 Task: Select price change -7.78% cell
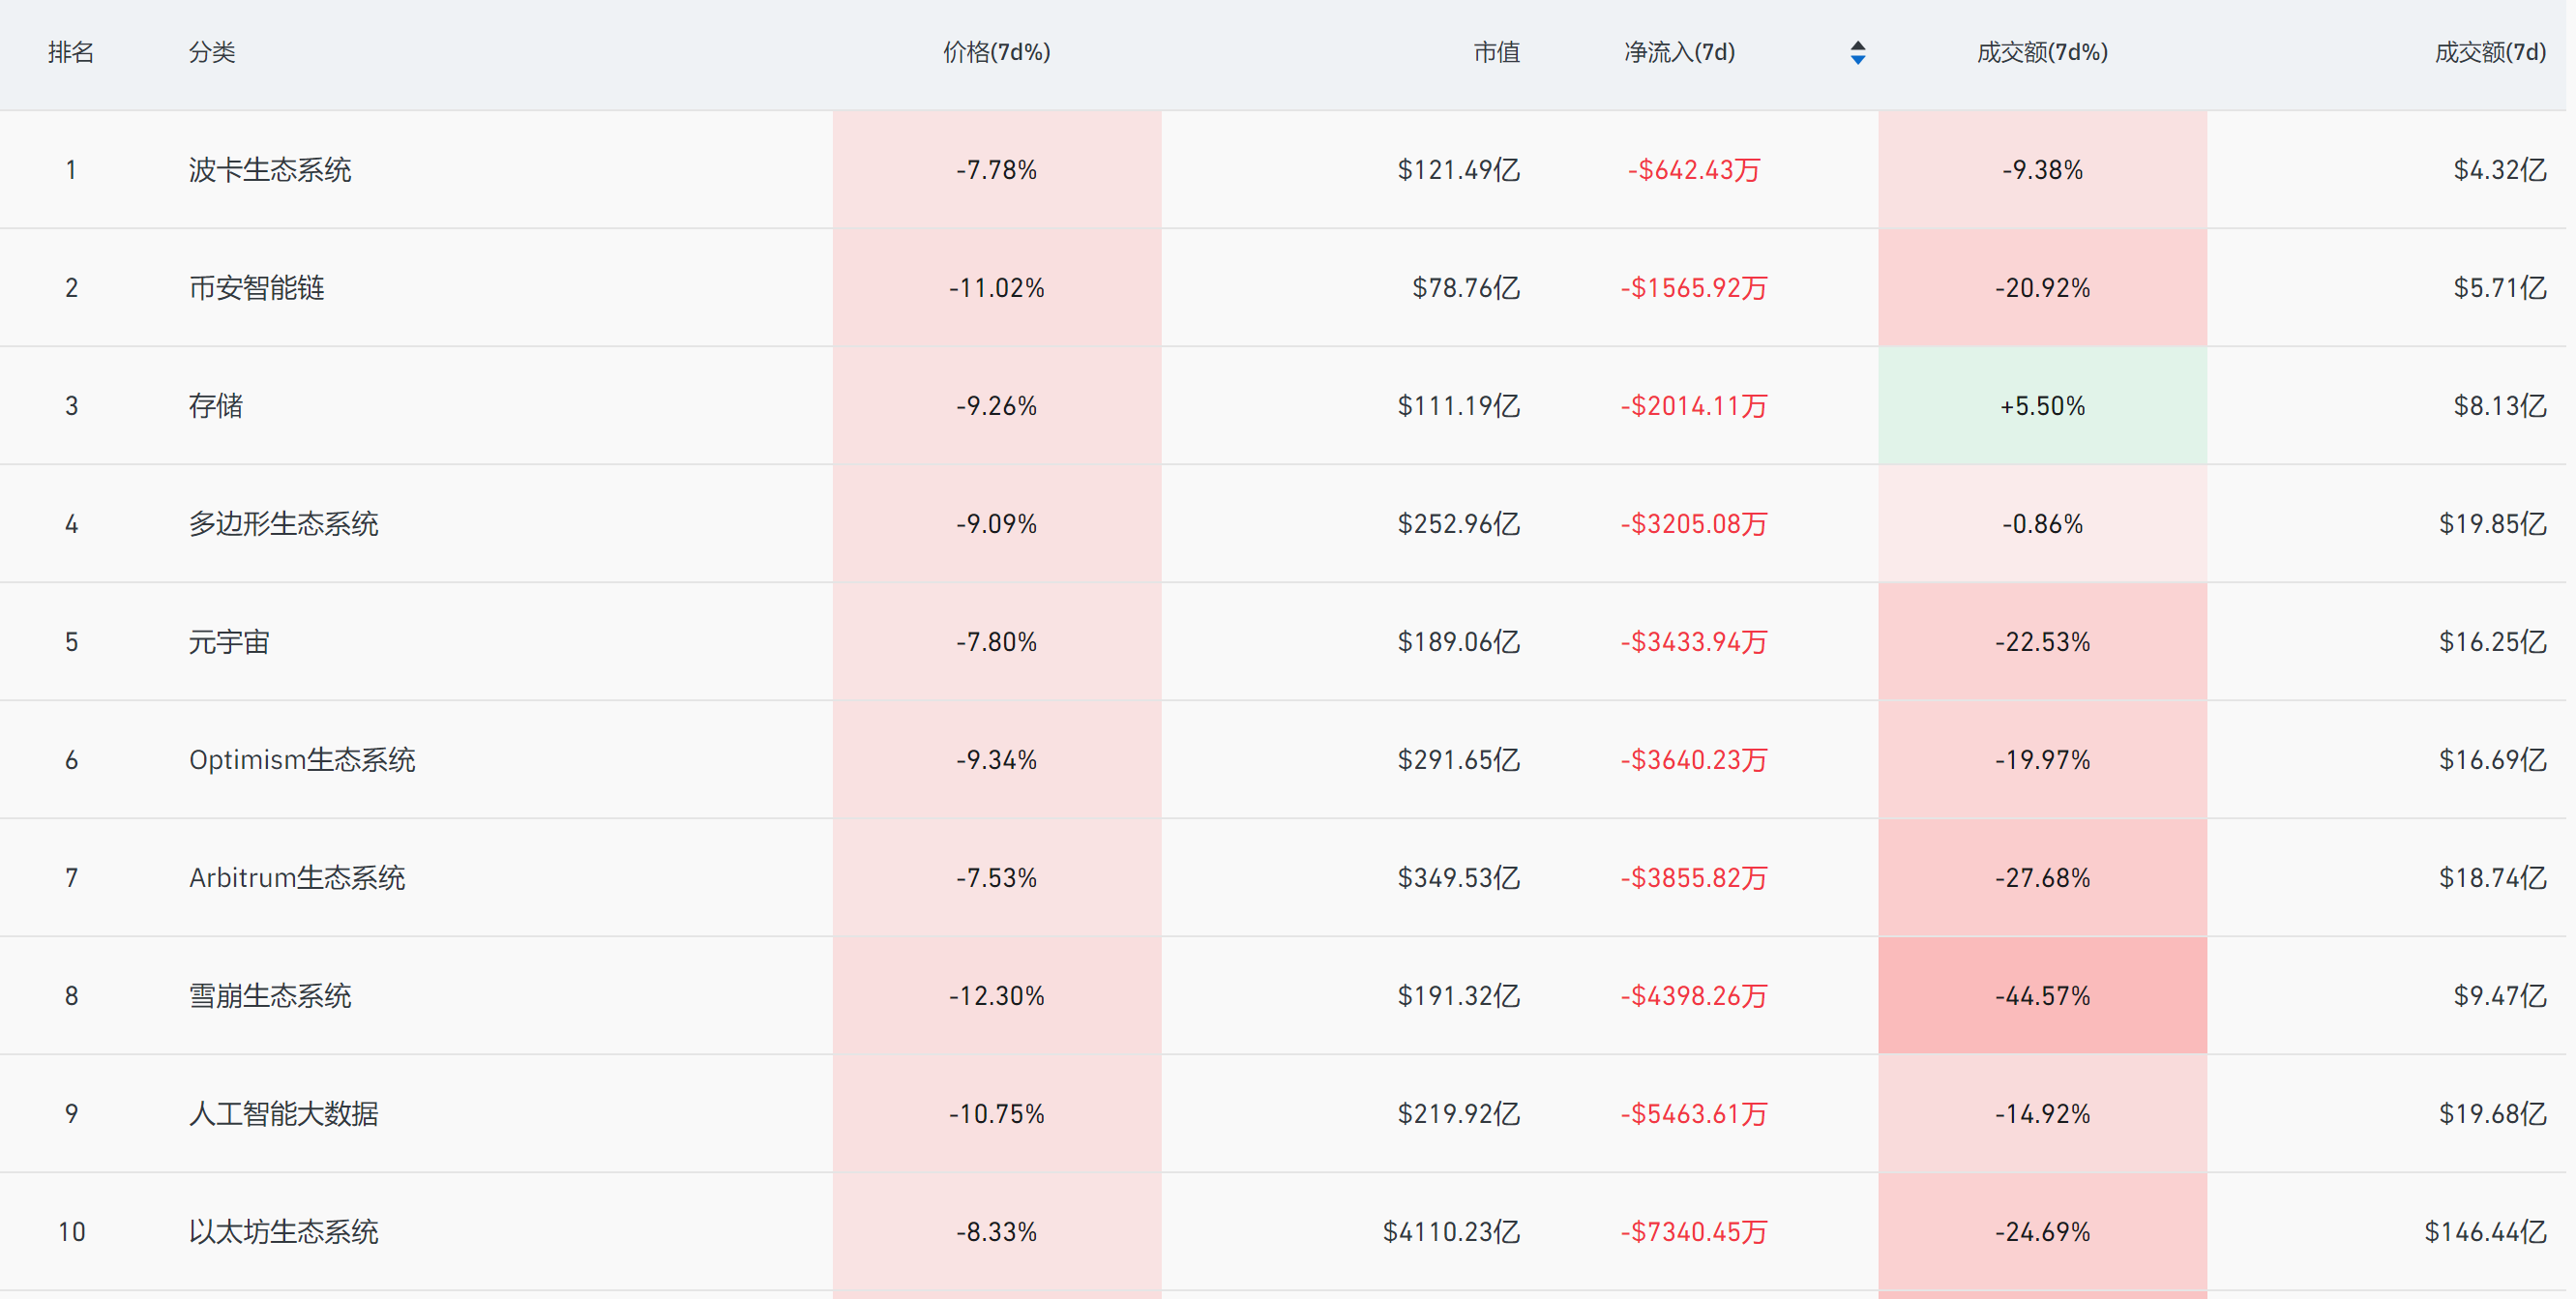pos(997,170)
